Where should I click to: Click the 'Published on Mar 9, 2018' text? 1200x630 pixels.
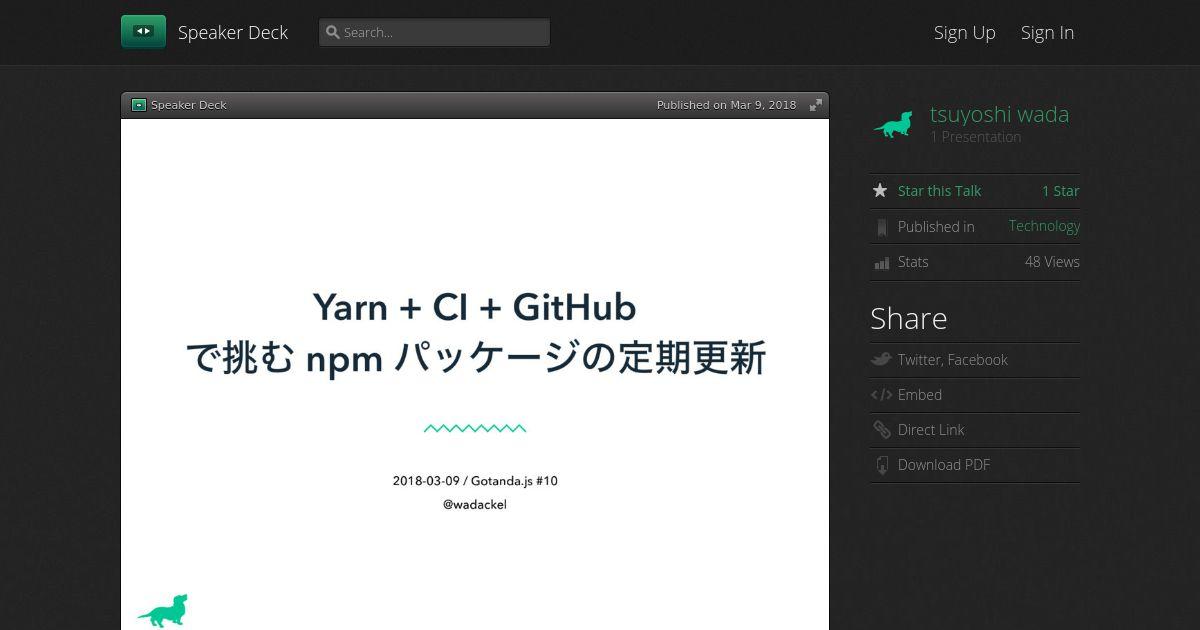(x=727, y=105)
